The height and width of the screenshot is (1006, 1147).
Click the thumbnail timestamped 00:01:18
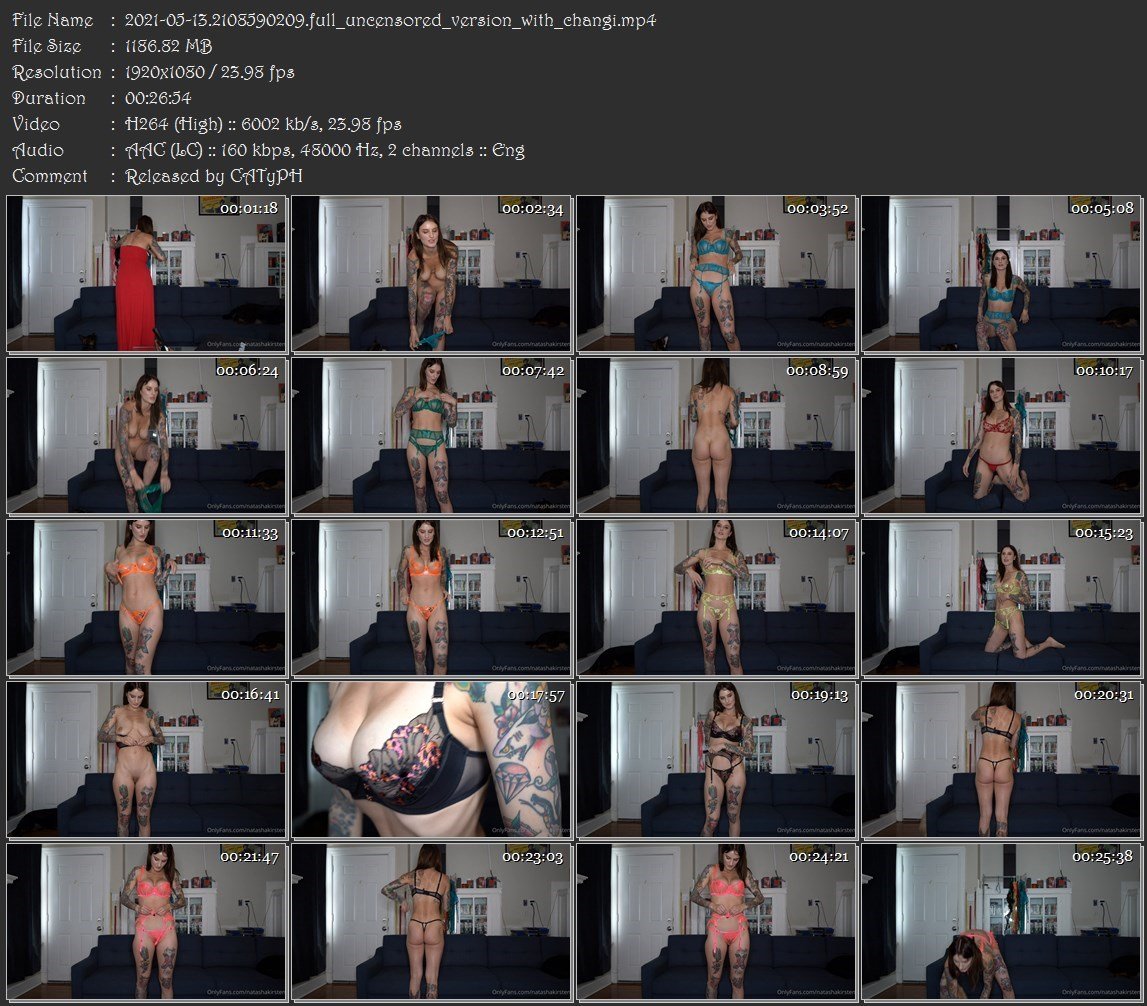click(x=147, y=273)
